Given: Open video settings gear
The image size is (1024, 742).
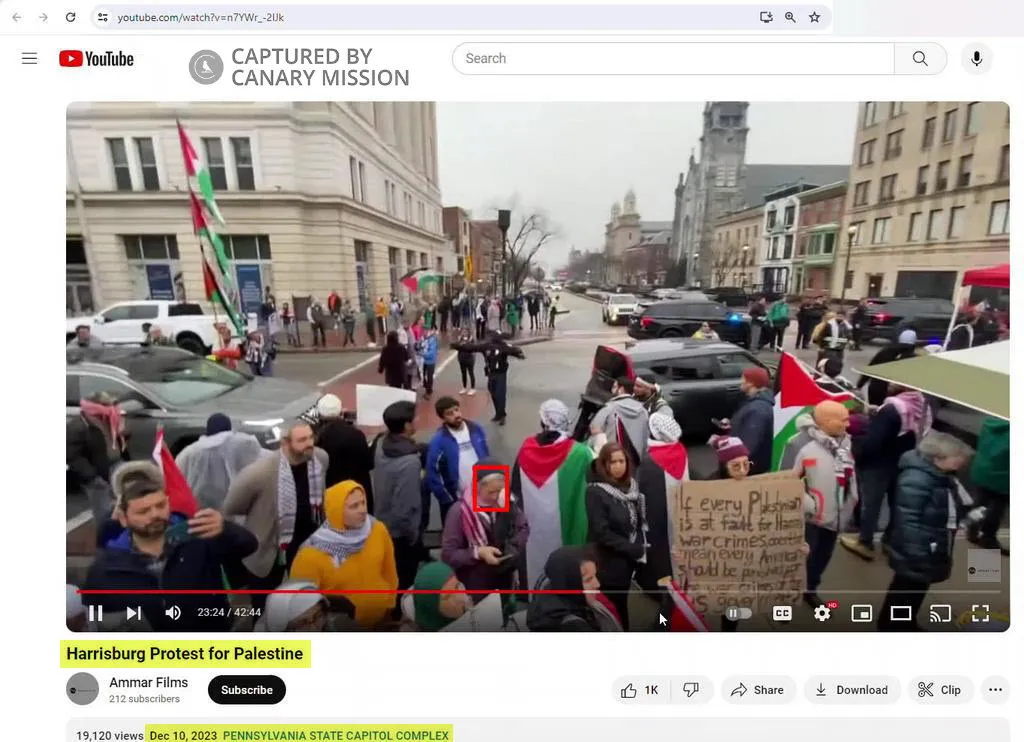Looking at the screenshot, I should coord(822,613).
